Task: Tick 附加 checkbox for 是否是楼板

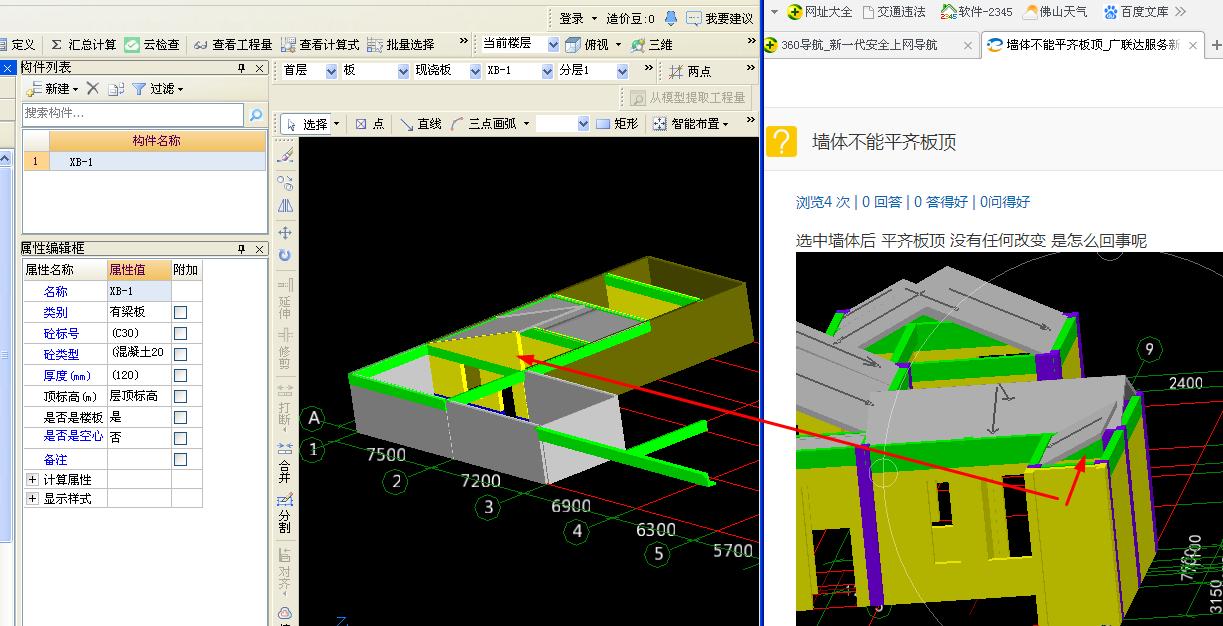Action: coord(181,417)
